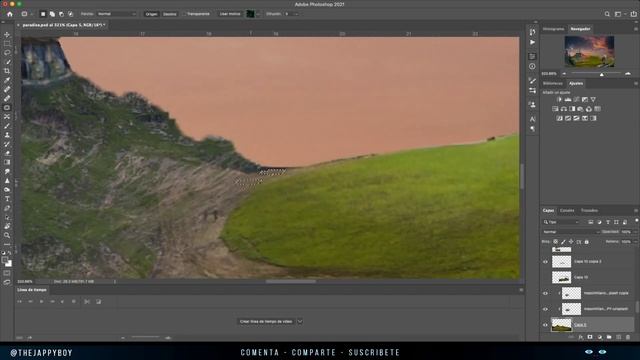Select the Move tool

tap(7, 35)
